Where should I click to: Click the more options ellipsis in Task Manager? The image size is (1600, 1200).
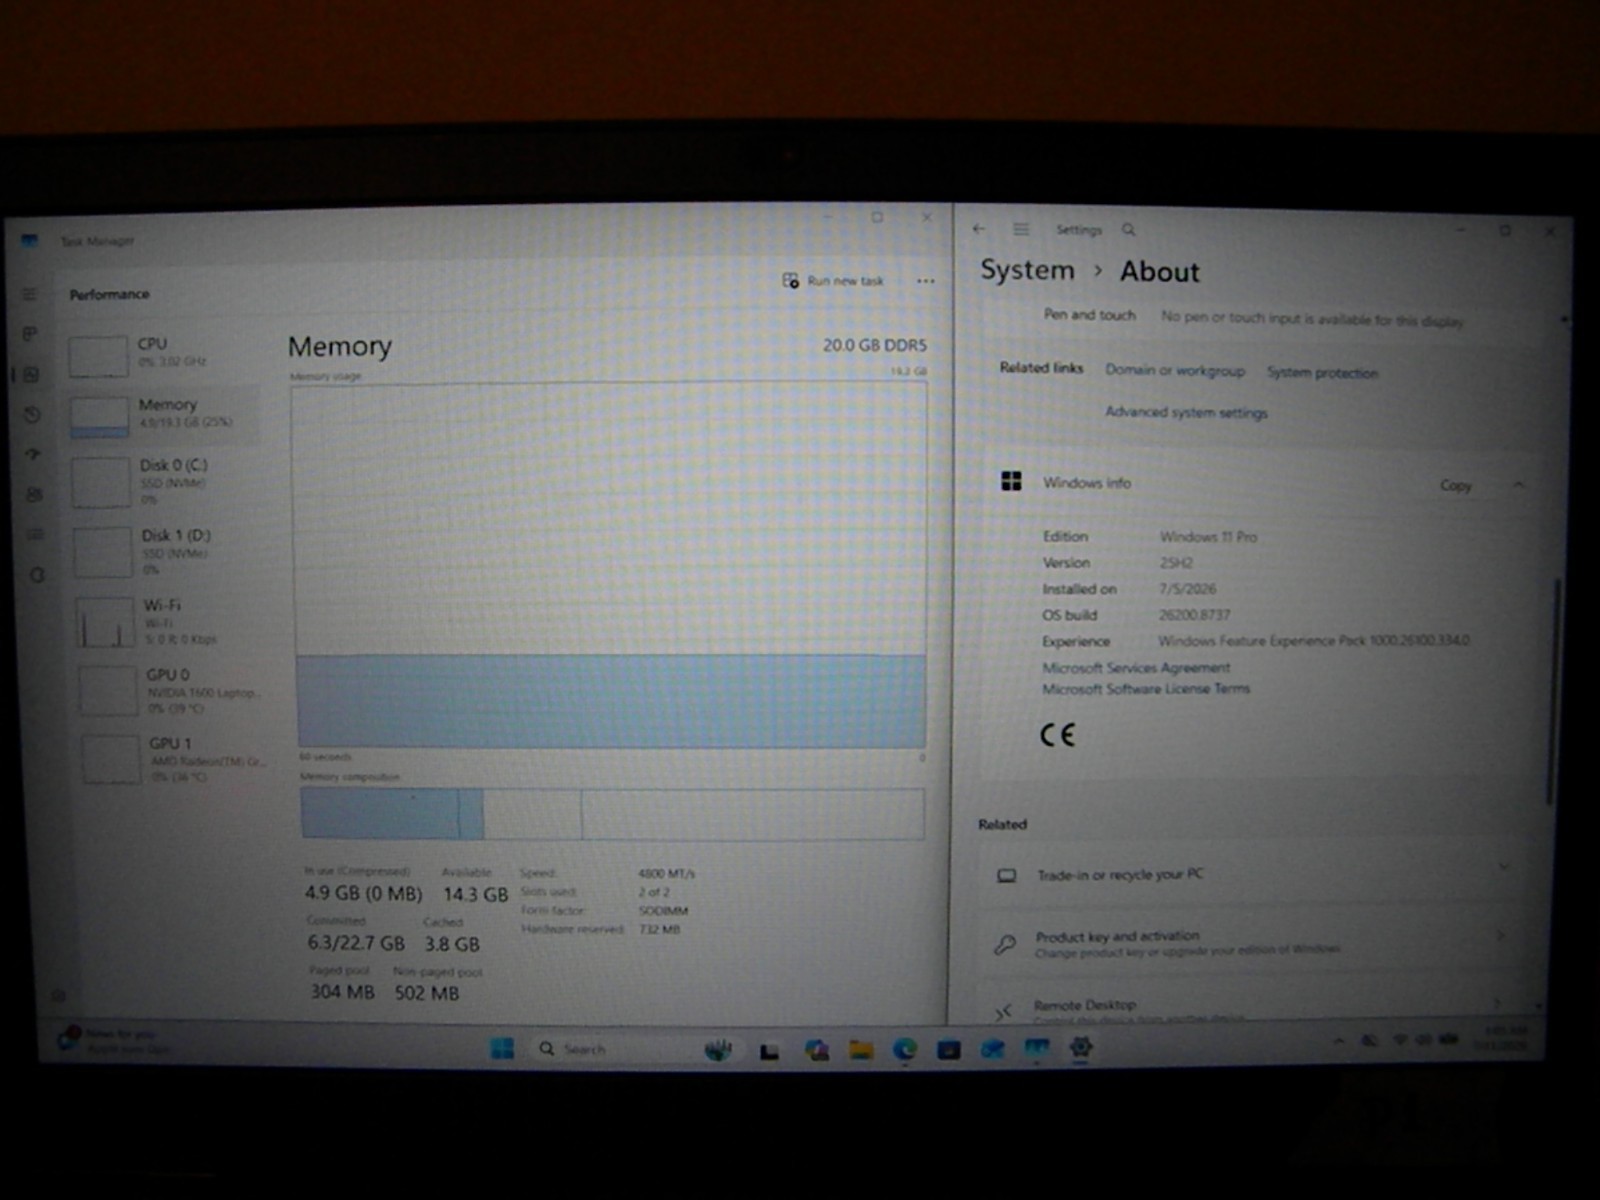pyautogui.click(x=926, y=281)
